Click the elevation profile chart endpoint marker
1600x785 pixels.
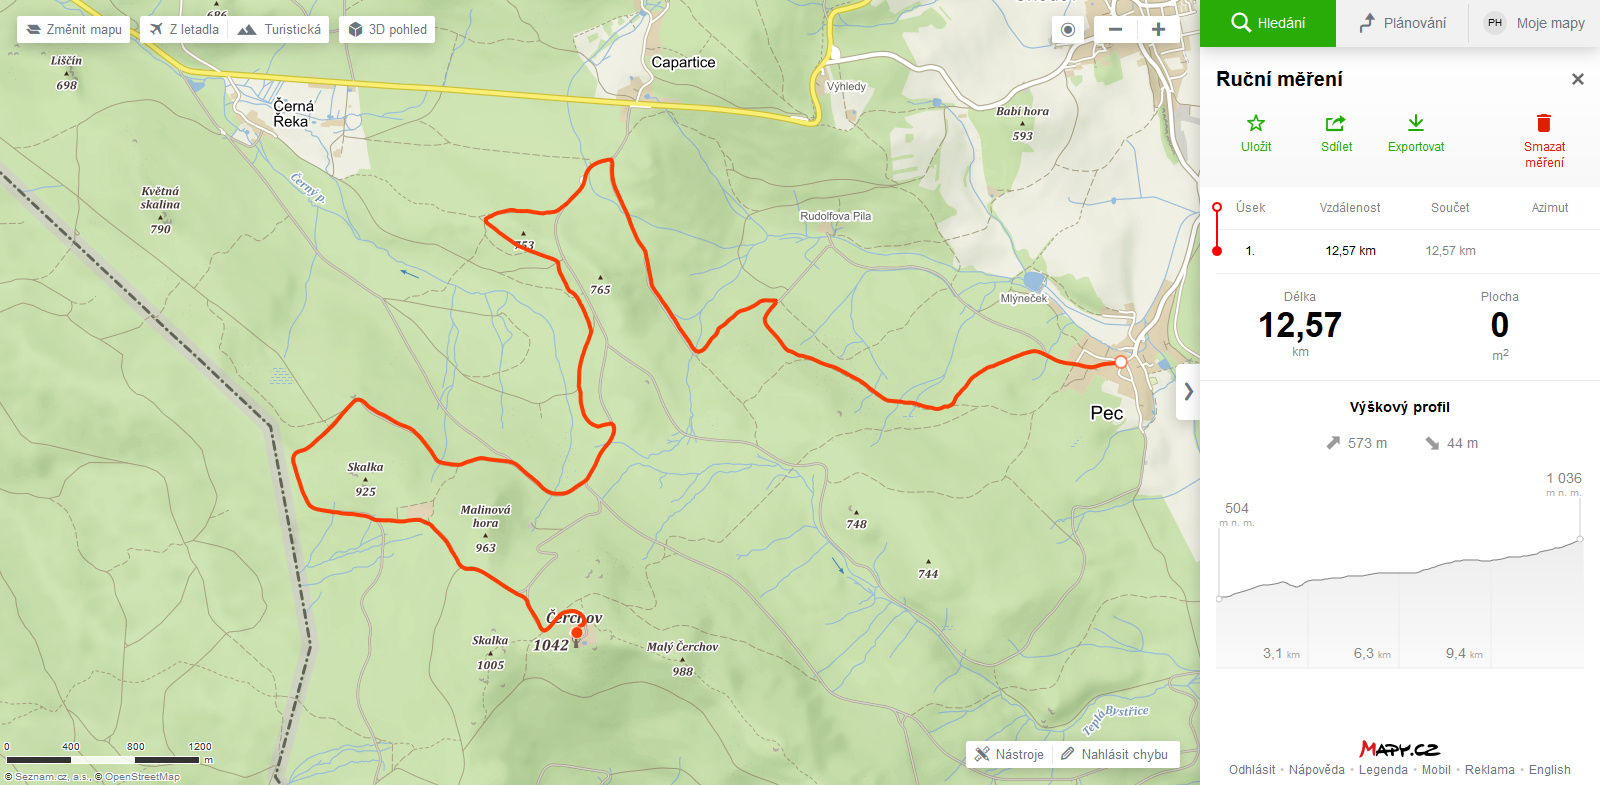1580,539
